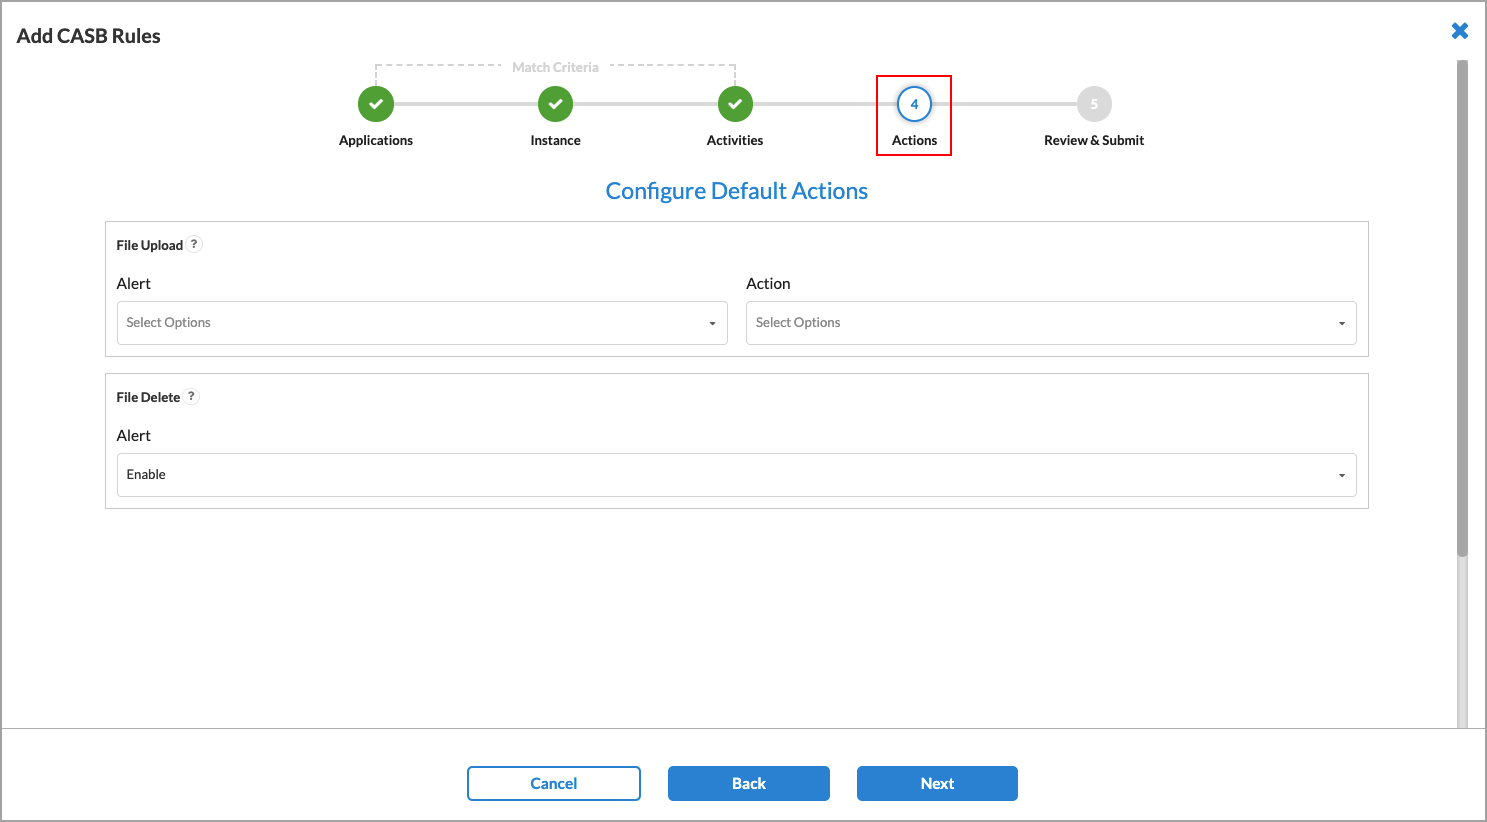Screen dimensions: 1487x822
Task: Select the Review & Submit step icon
Action: click(x=1093, y=103)
